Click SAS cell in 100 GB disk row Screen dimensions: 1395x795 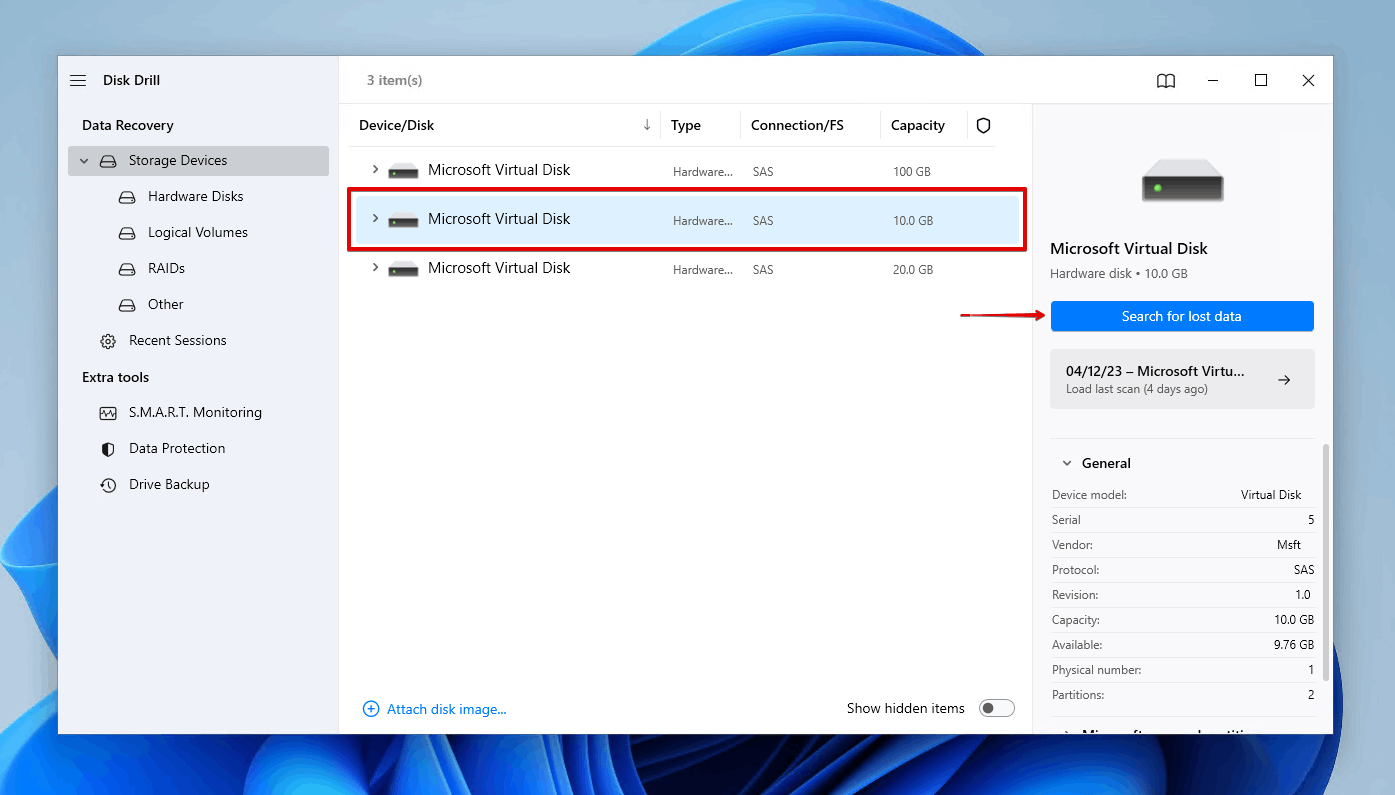763,172
